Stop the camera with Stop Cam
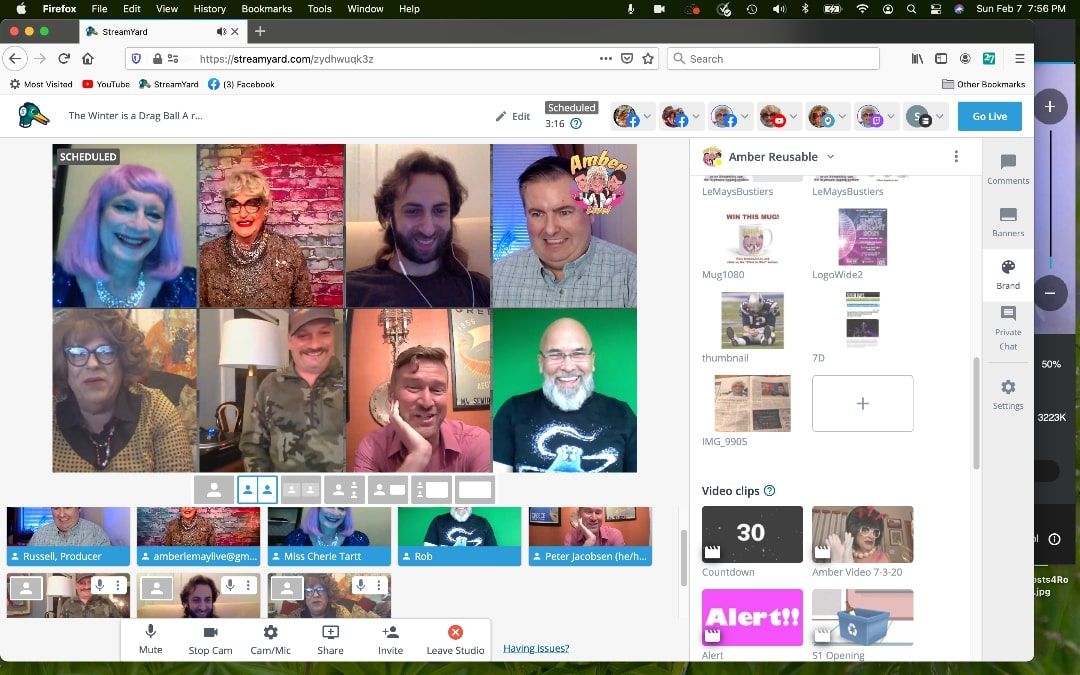 click(210, 638)
